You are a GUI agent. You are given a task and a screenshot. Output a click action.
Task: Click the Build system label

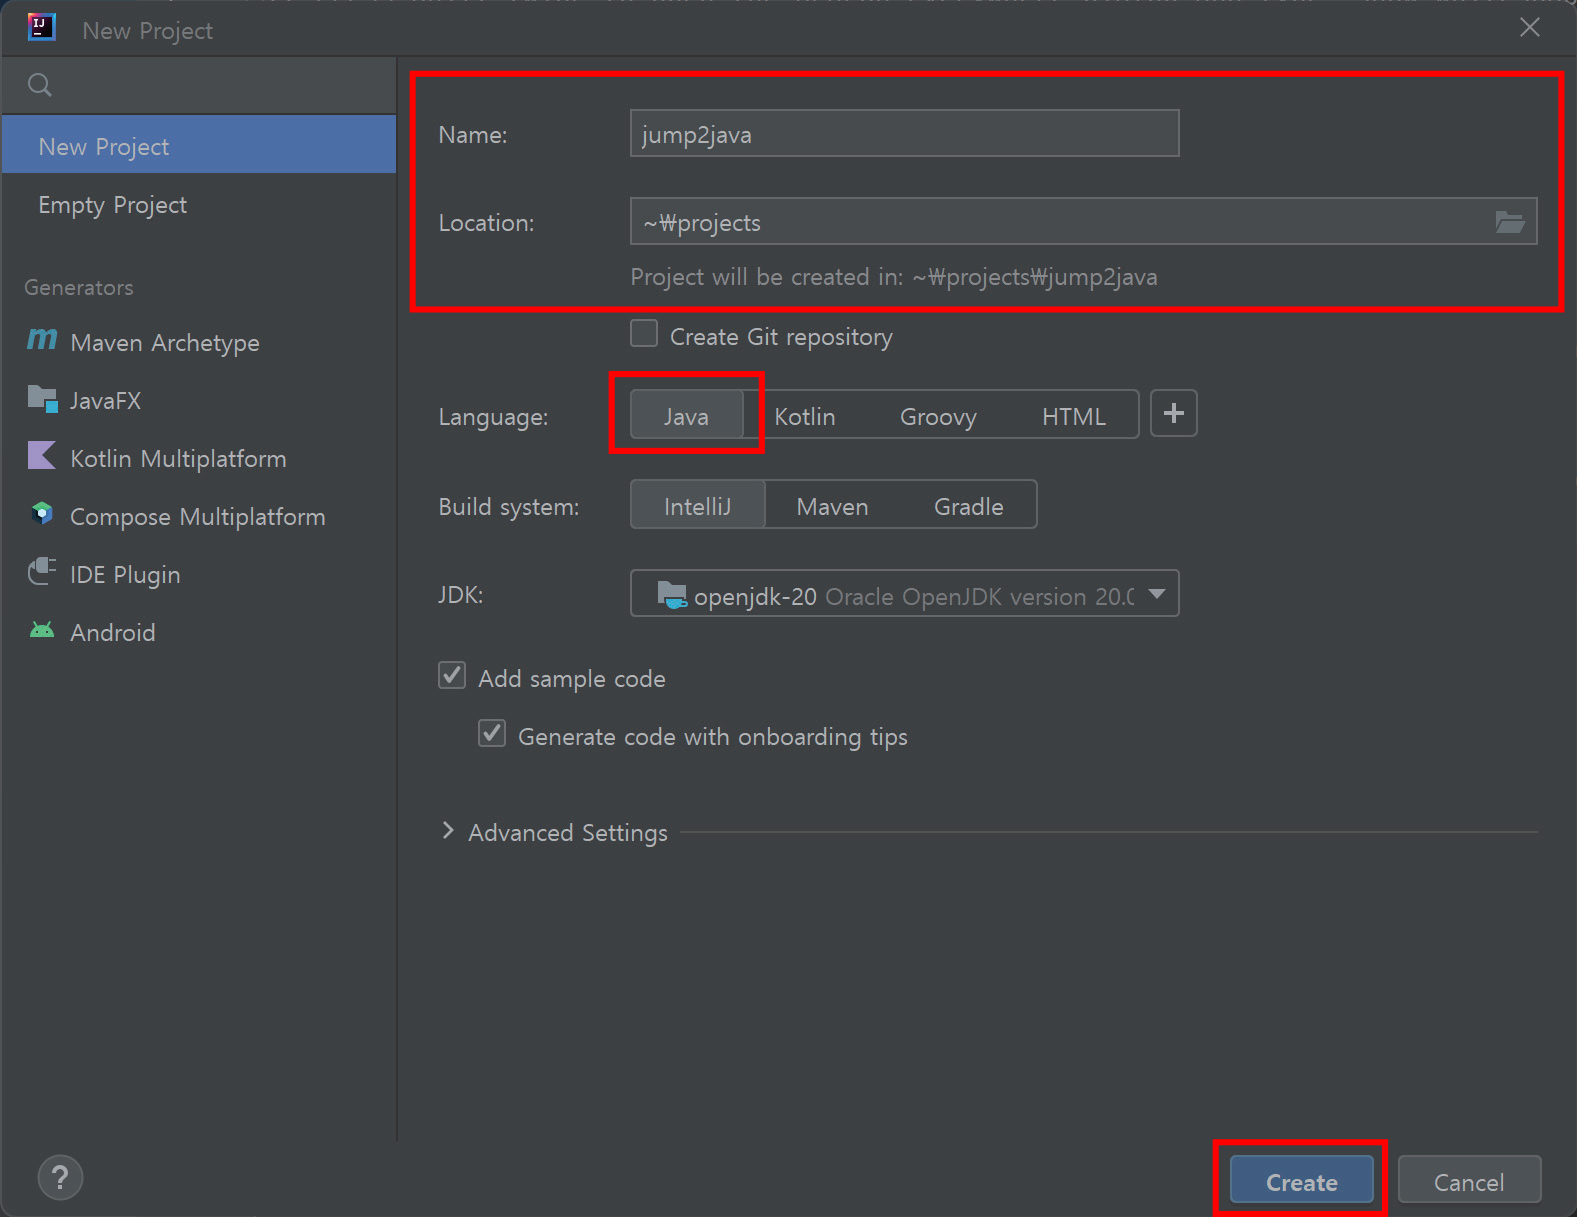pyautogui.click(x=509, y=507)
